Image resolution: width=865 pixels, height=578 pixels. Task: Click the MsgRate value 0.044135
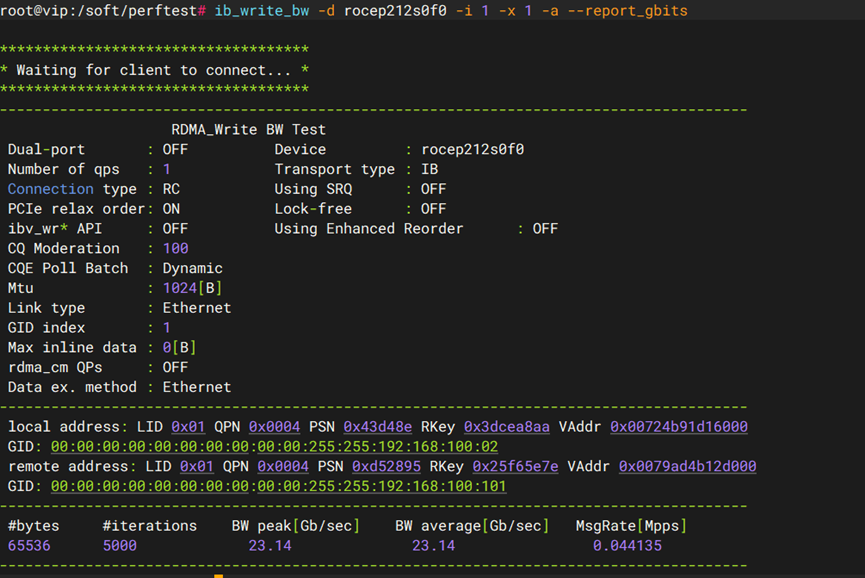(x=626, y=546)
